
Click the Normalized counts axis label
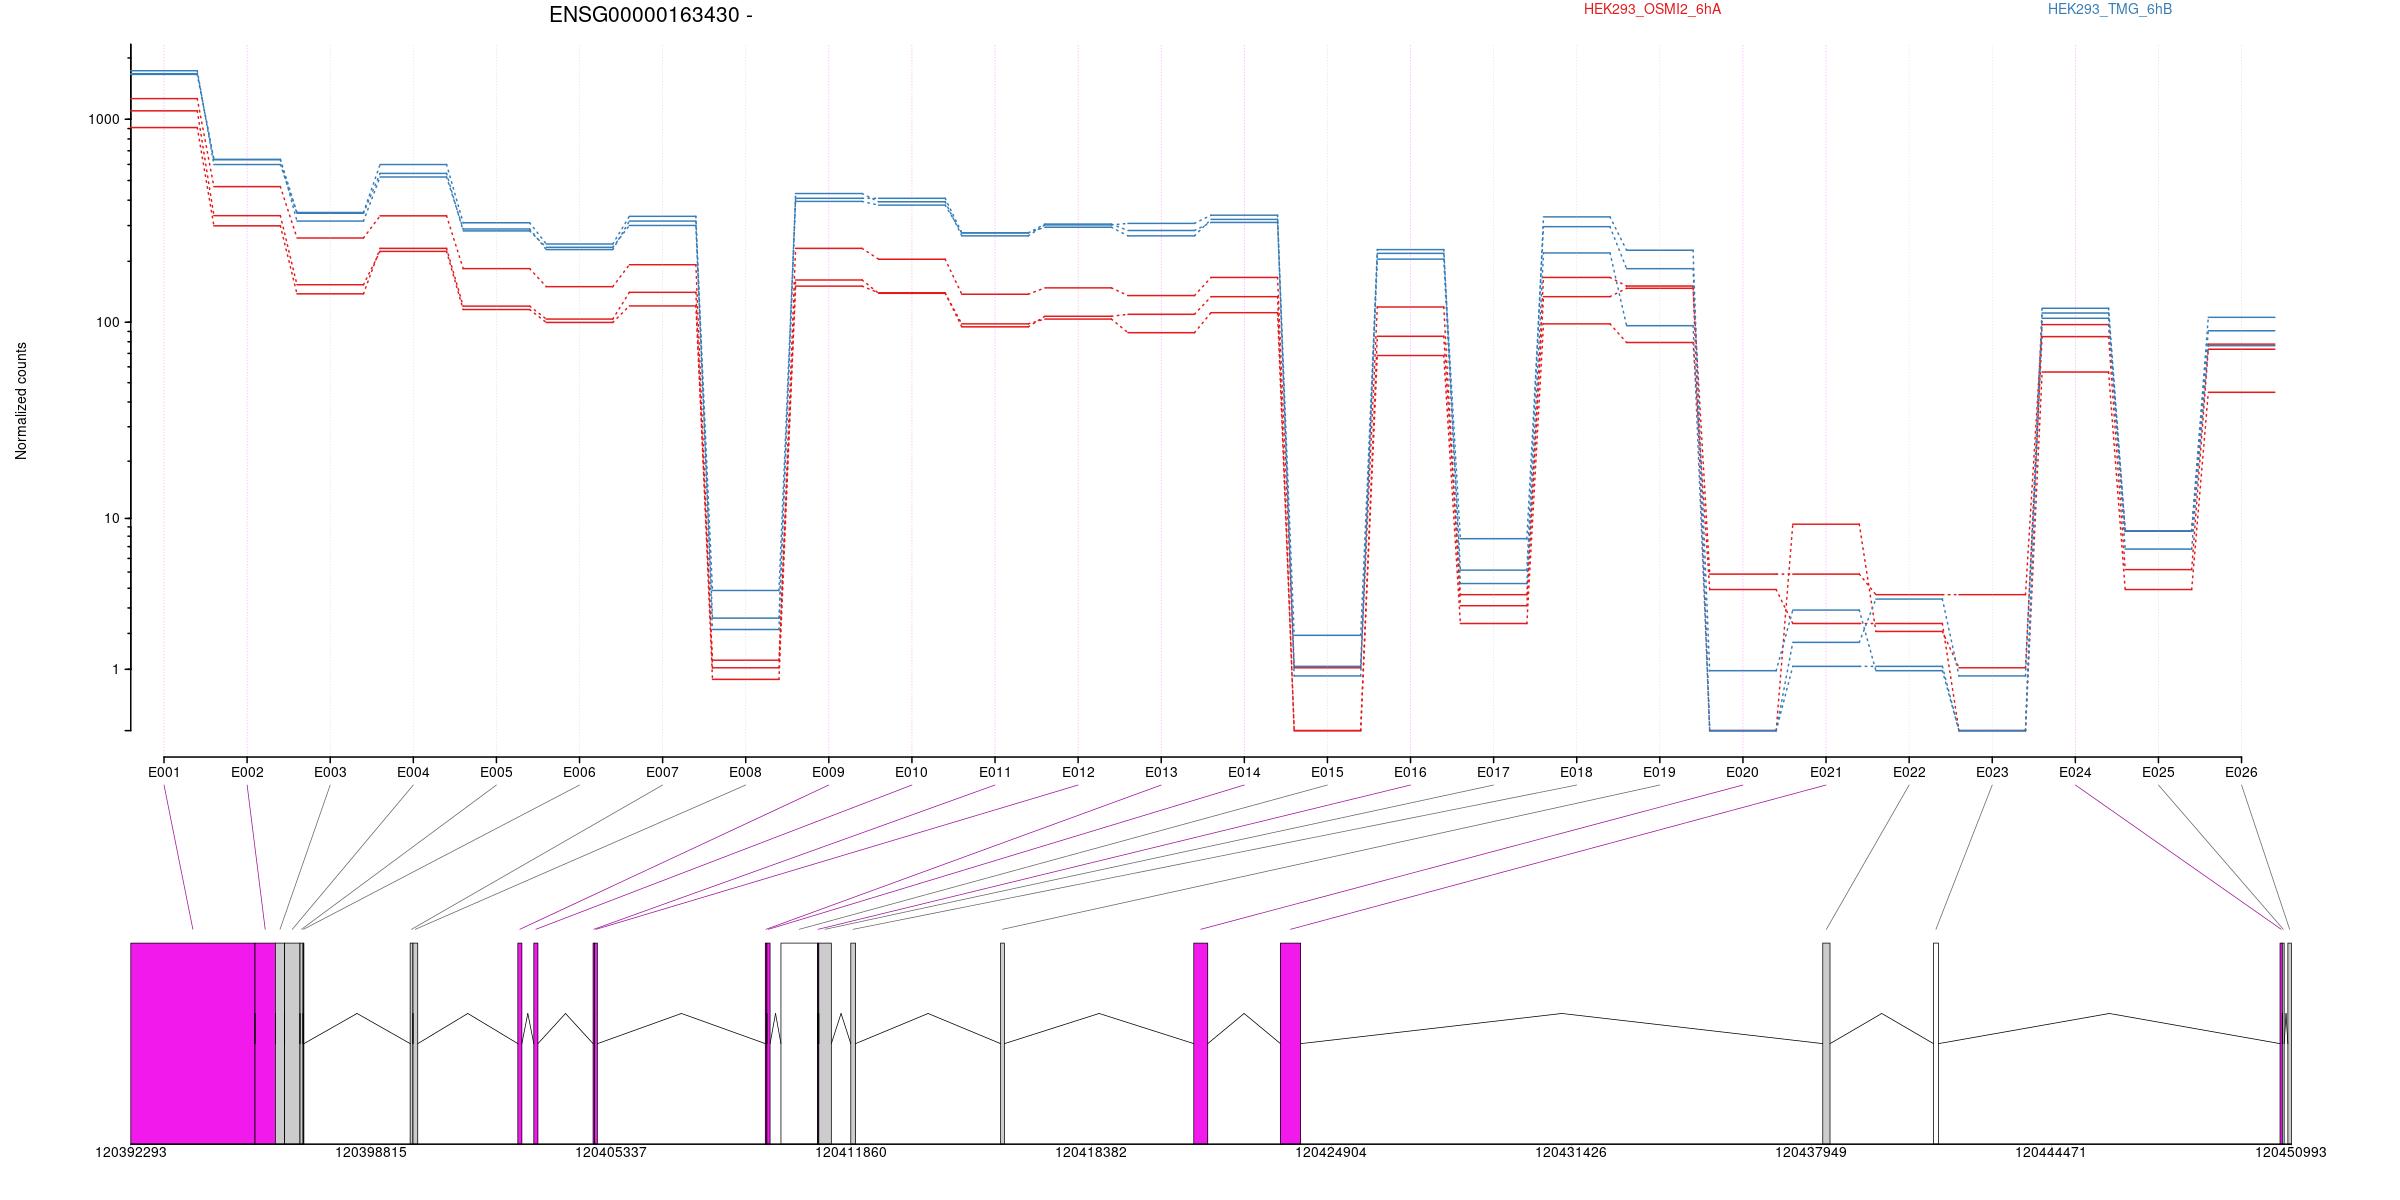(x=21, y=401)
